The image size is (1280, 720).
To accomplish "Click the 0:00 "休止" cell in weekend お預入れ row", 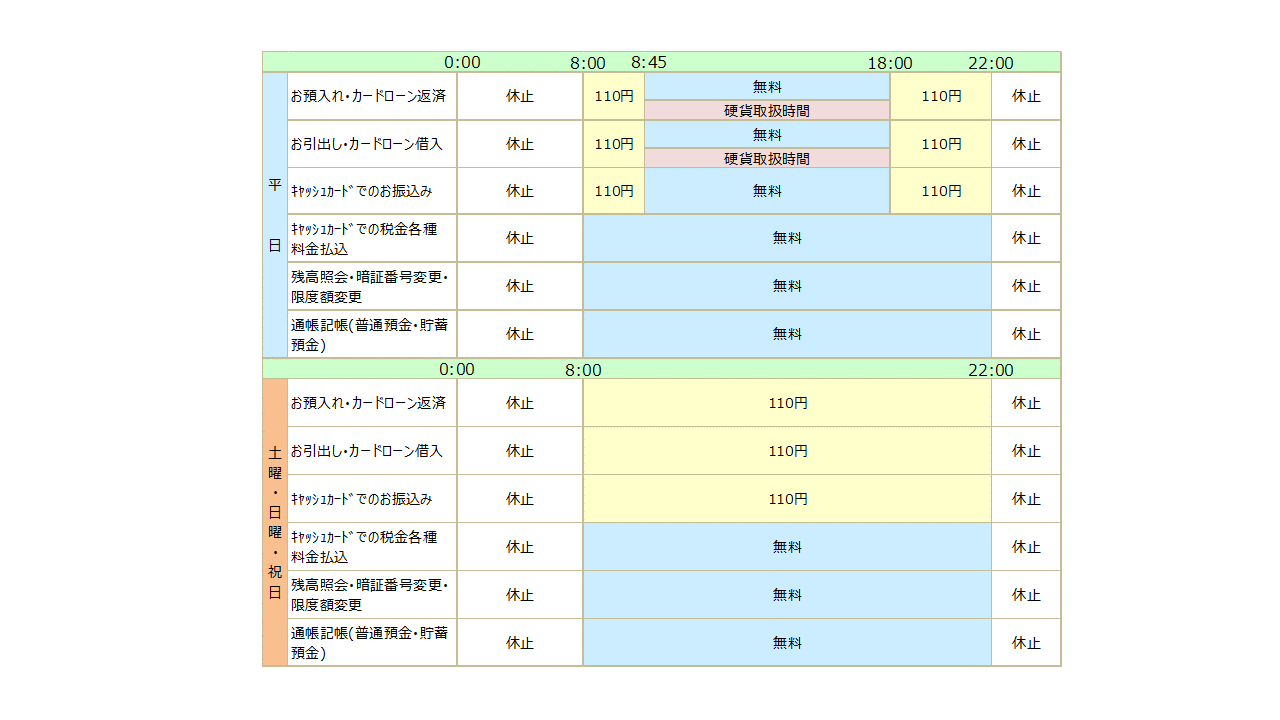I will tap(520, 403).
